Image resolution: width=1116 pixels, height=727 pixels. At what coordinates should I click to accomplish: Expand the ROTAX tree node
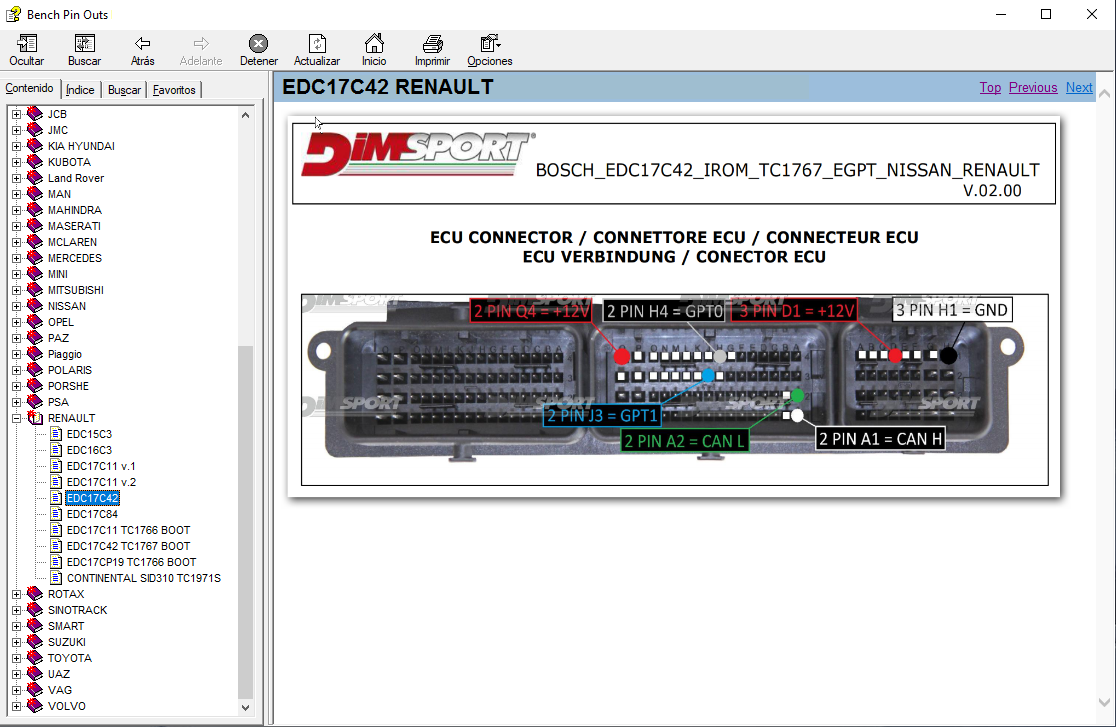tap(16, 594)
